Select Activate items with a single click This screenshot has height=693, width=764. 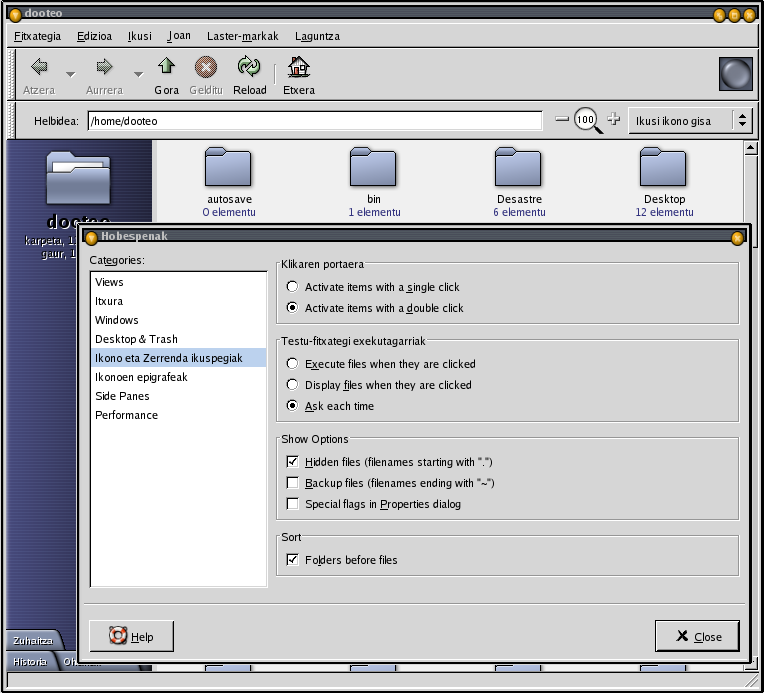[x=293, y=287]
